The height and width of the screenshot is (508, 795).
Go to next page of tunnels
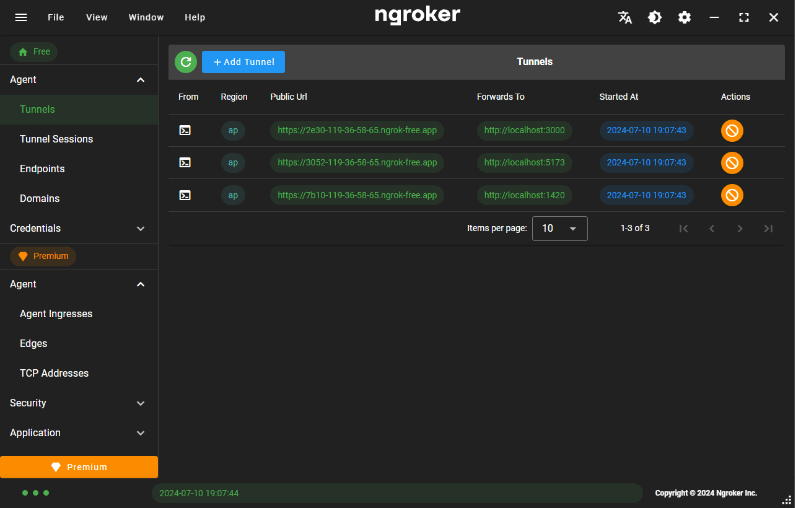pos(740,229)
